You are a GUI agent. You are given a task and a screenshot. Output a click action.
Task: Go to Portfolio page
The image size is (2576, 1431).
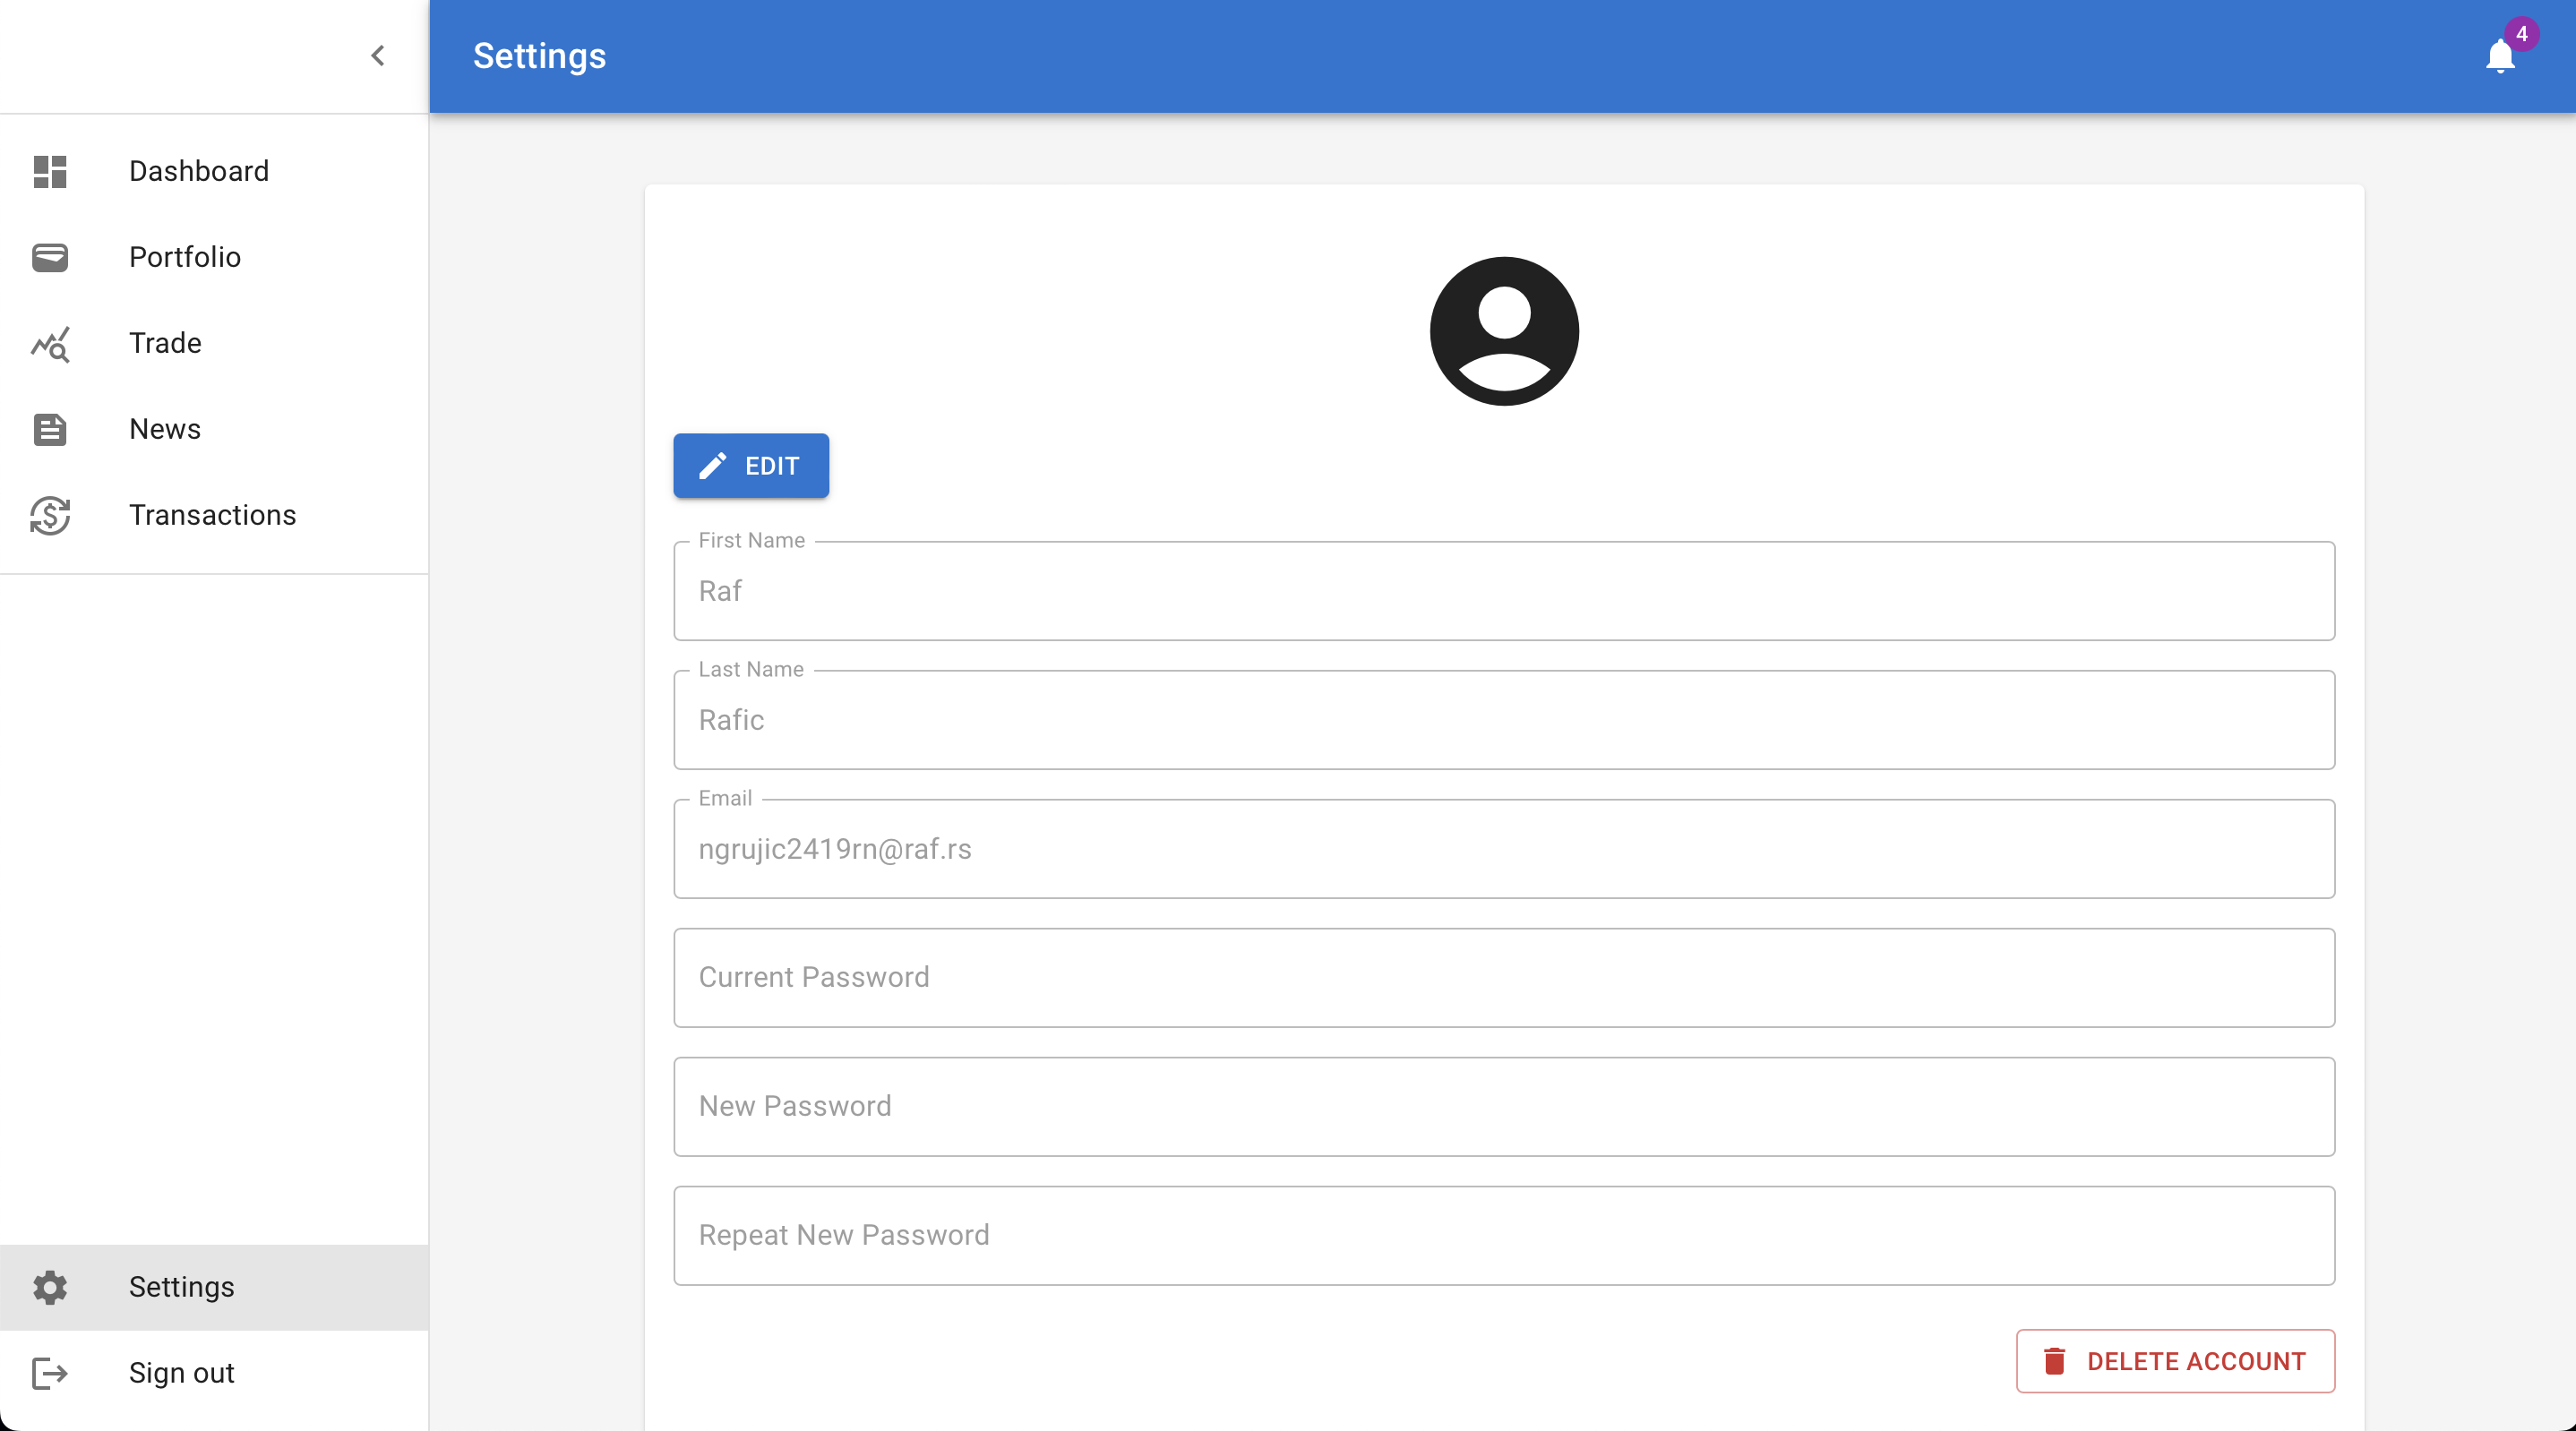point(214,257)
